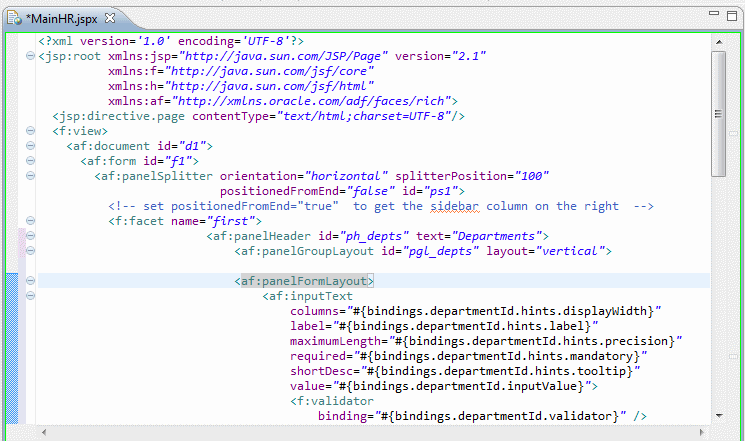Viewport: 745px width, 441px height.
Task: Click the id value "ps1"
Action: [x=440, y=191]
